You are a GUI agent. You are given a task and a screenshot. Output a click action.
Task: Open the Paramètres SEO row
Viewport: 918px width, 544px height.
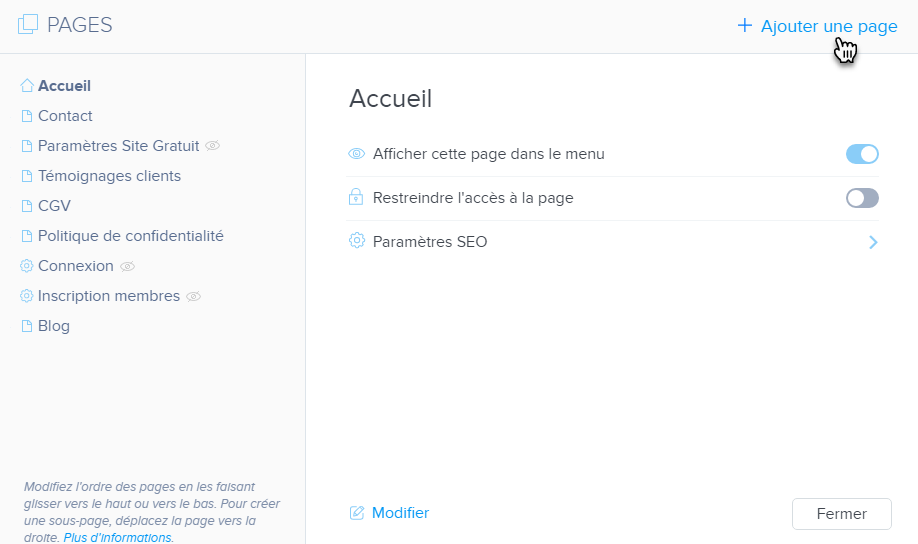pyautogui.click(x=430, y=242)
